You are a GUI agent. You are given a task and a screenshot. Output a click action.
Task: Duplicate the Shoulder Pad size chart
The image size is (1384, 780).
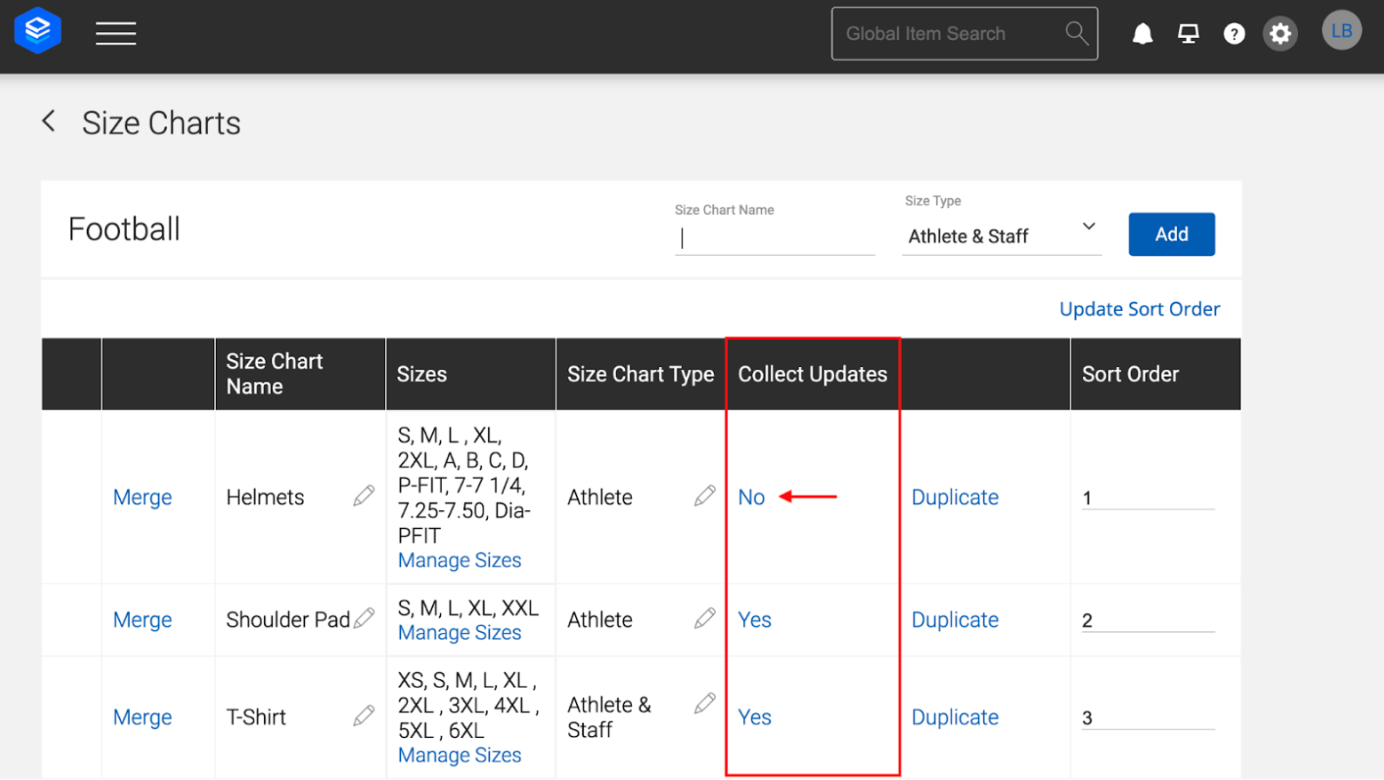point(955,620)
